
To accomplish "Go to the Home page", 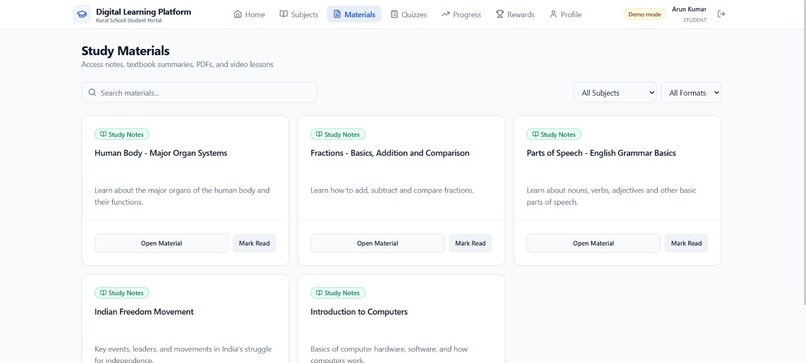I will (x=249, y=14).
